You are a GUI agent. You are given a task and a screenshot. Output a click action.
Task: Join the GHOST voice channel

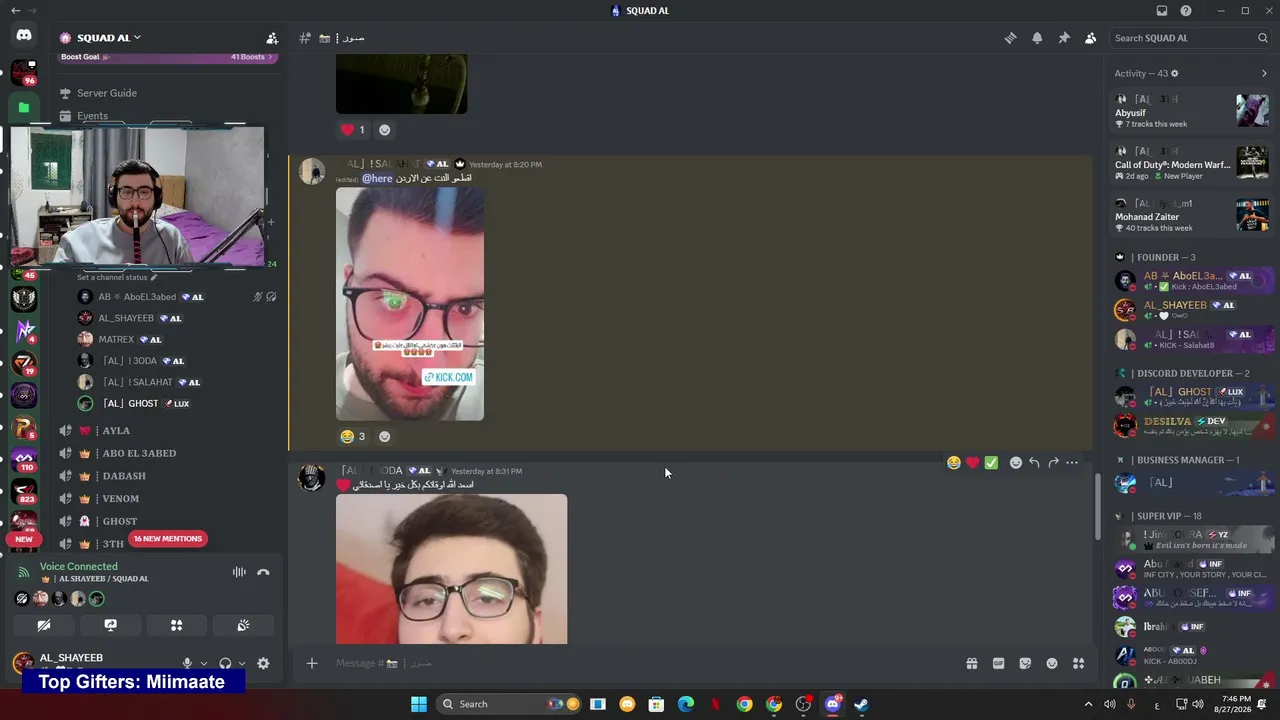click(120, 521)
